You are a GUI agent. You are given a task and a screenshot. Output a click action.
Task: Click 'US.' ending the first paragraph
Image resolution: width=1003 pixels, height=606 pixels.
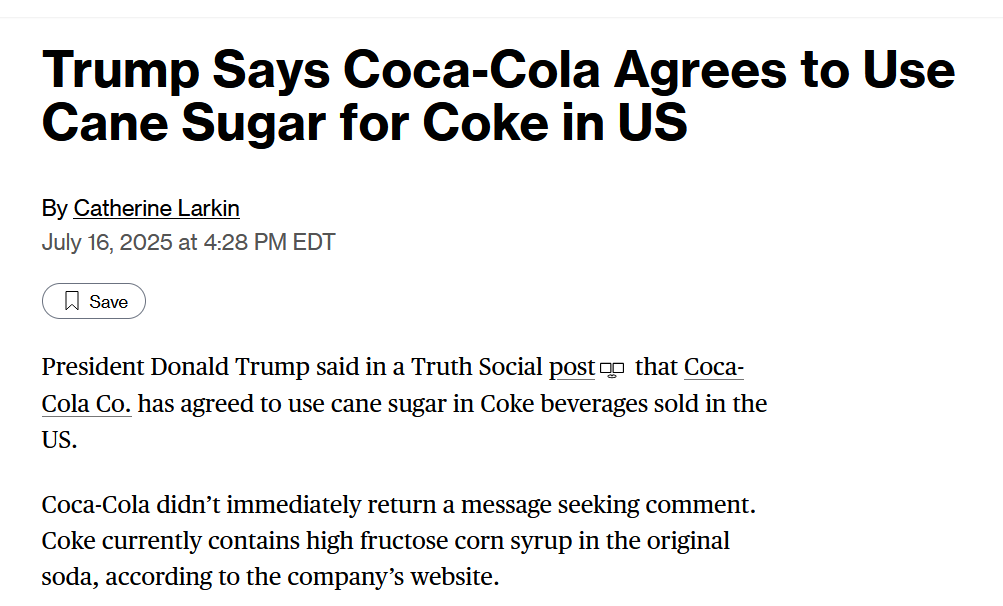tap(59, 440)
